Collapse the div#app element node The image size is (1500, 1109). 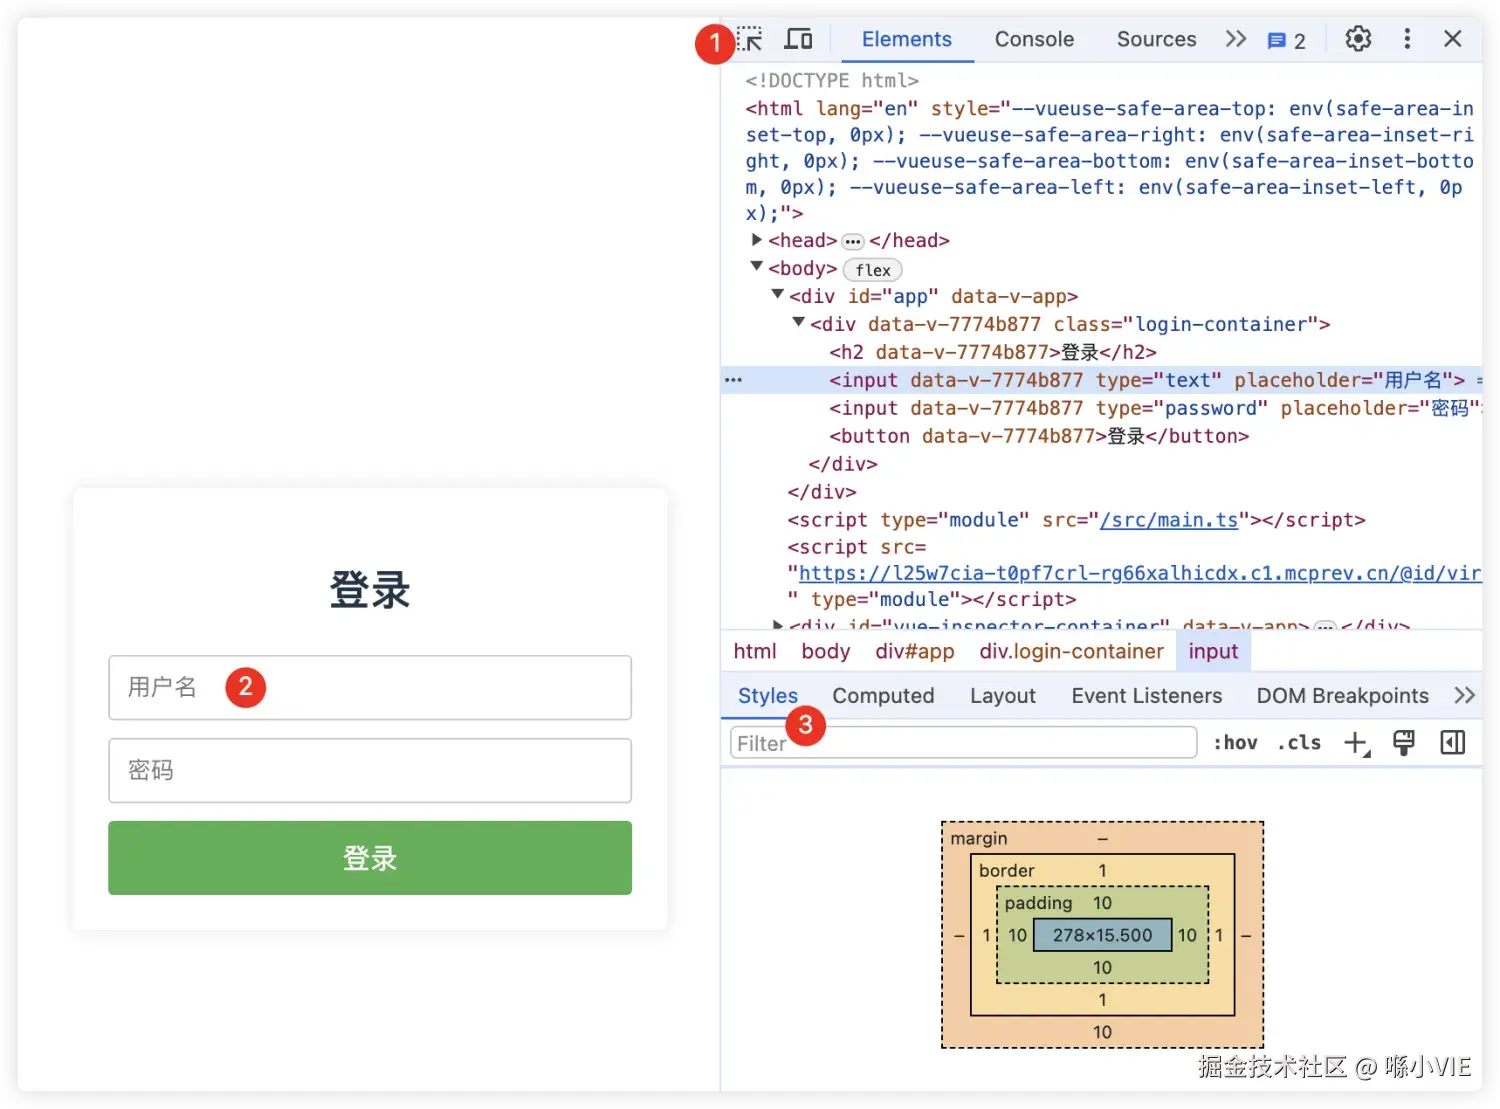tap(778, 295)
